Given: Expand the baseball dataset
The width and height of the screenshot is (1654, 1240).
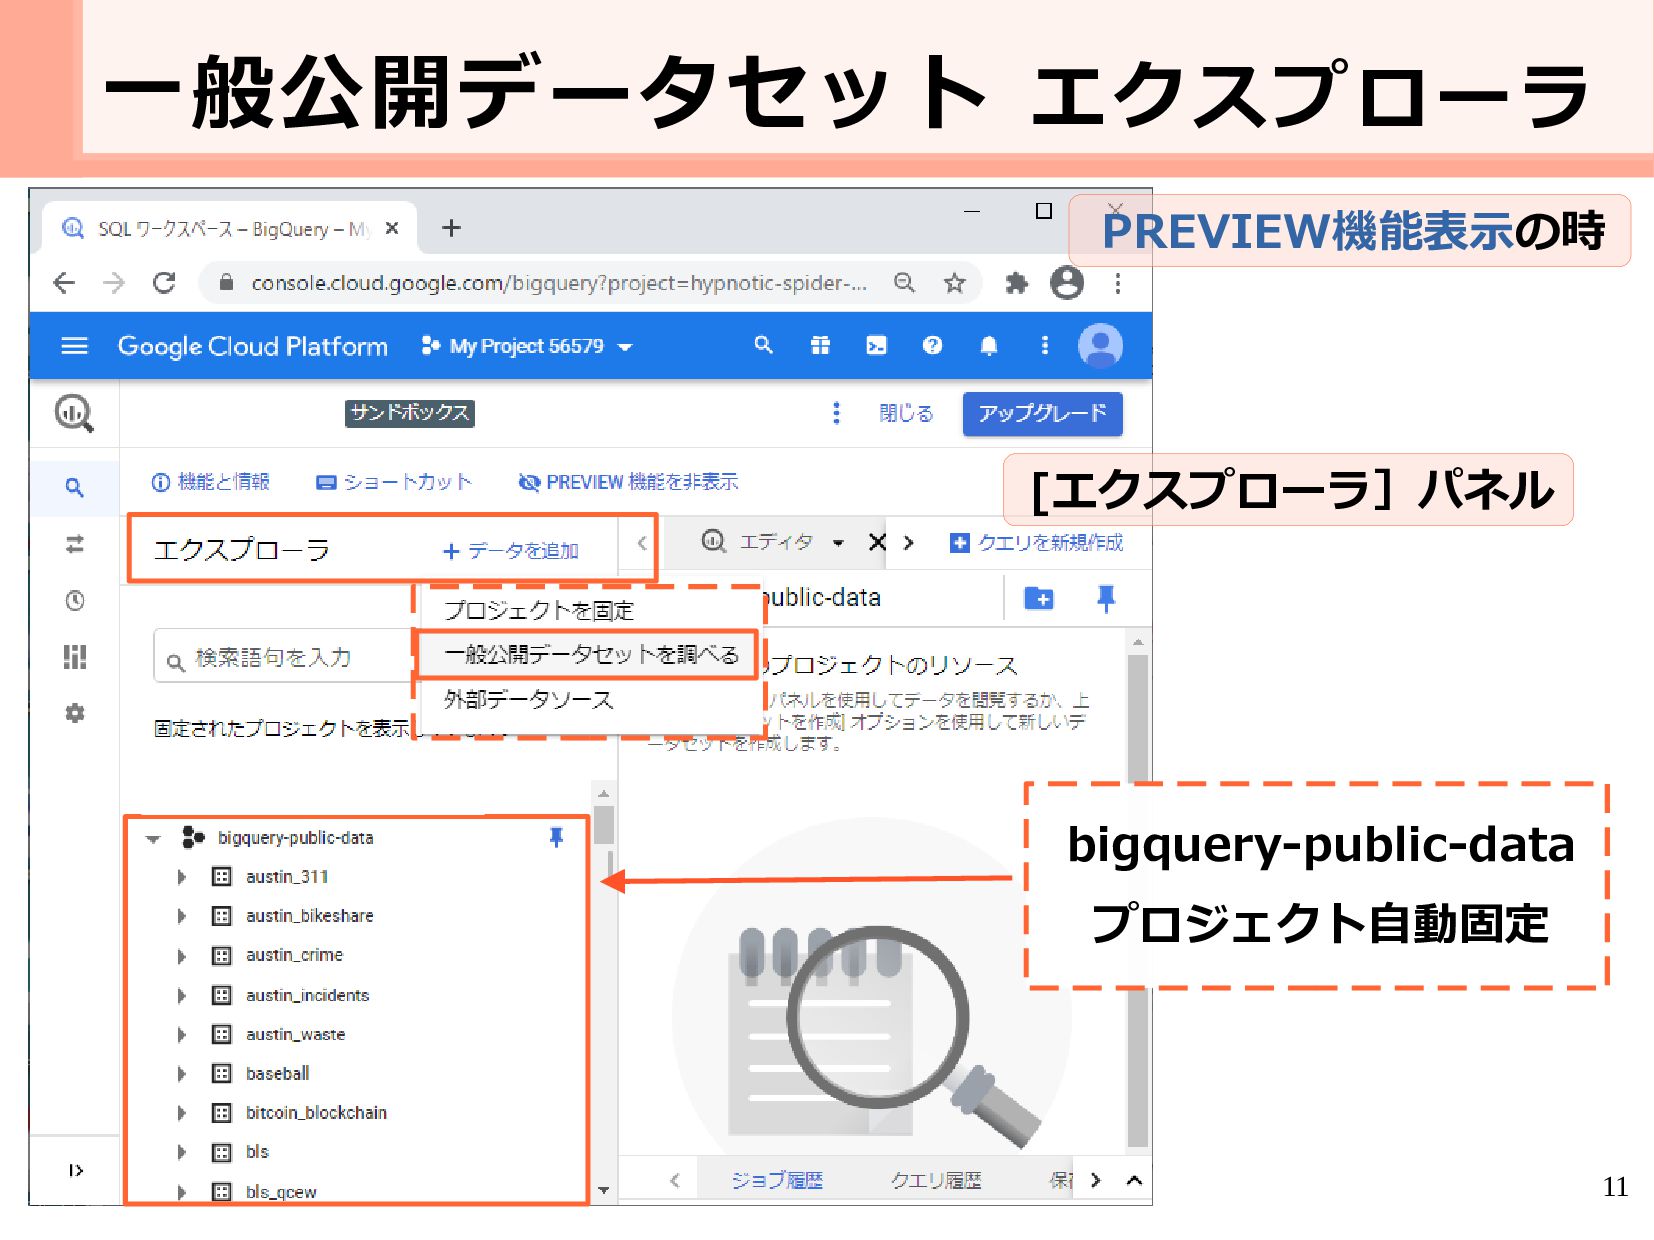Looking at the screenshot, I should 182,1074.
